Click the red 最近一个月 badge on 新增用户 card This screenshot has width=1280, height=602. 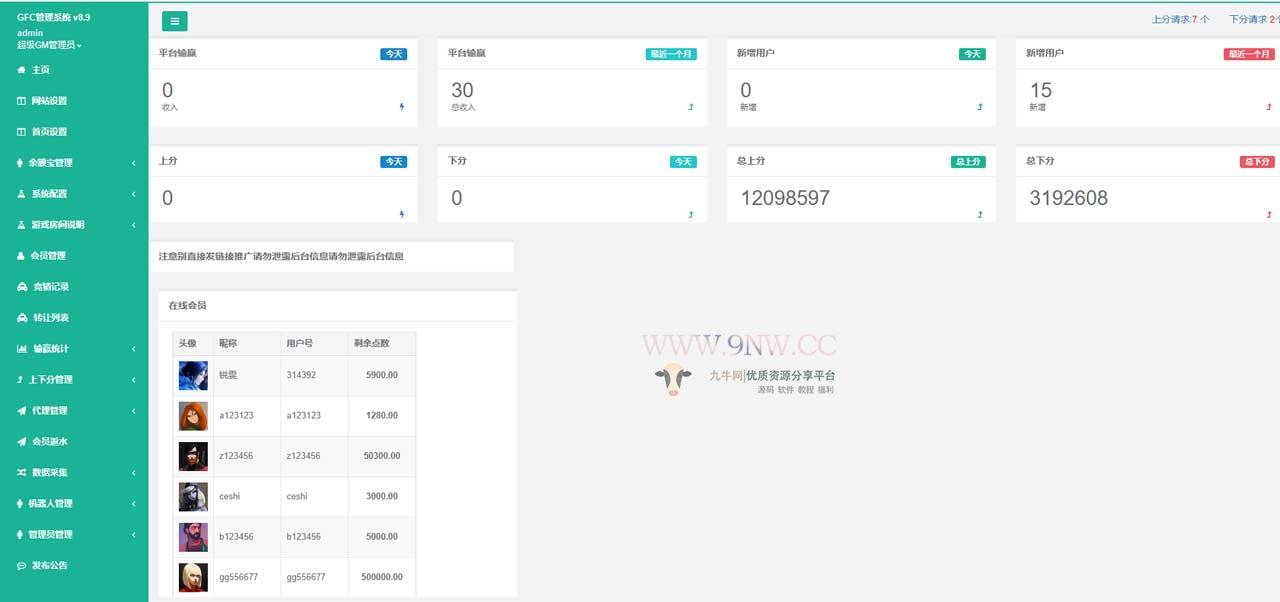coord(1249,54)
